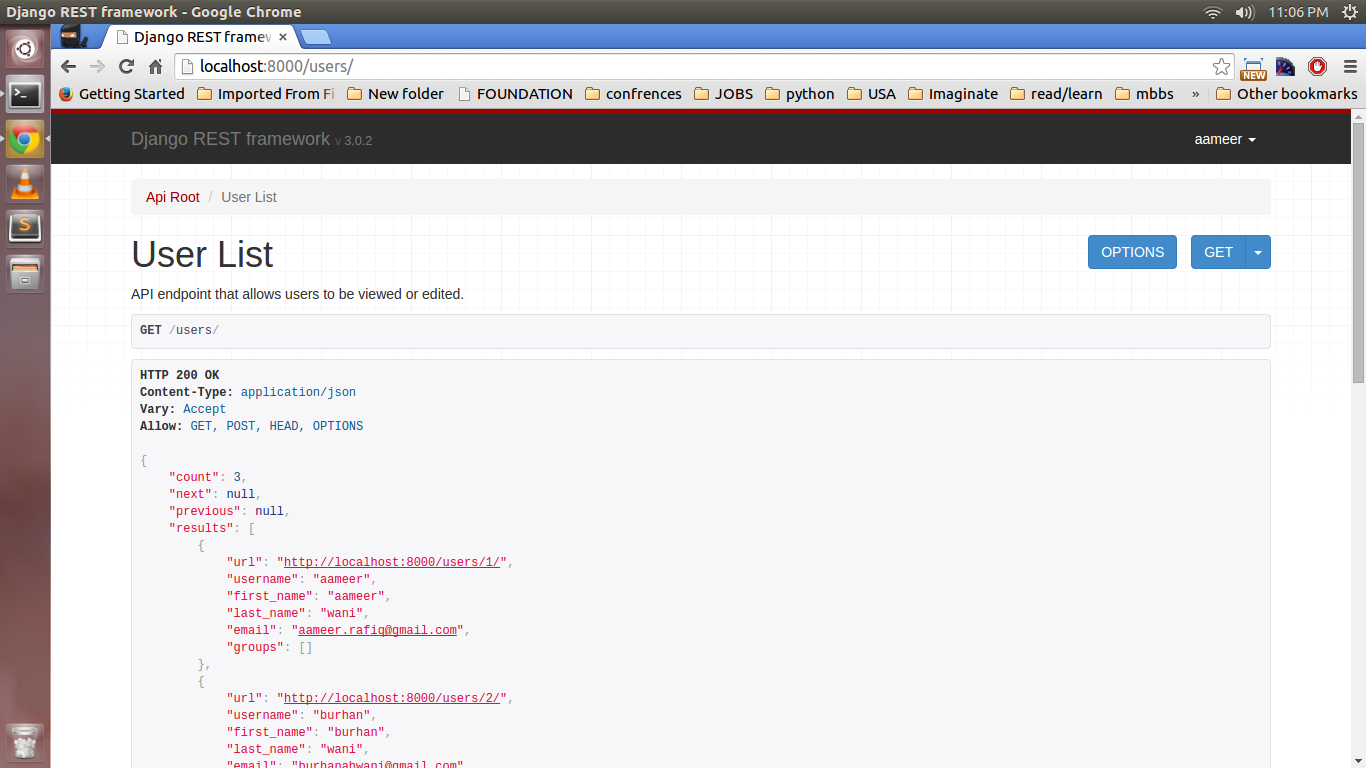Open Ubuntu Dash home launcher icon
This screenshot has width=1366, height=768.
click(x=25, y=48)
